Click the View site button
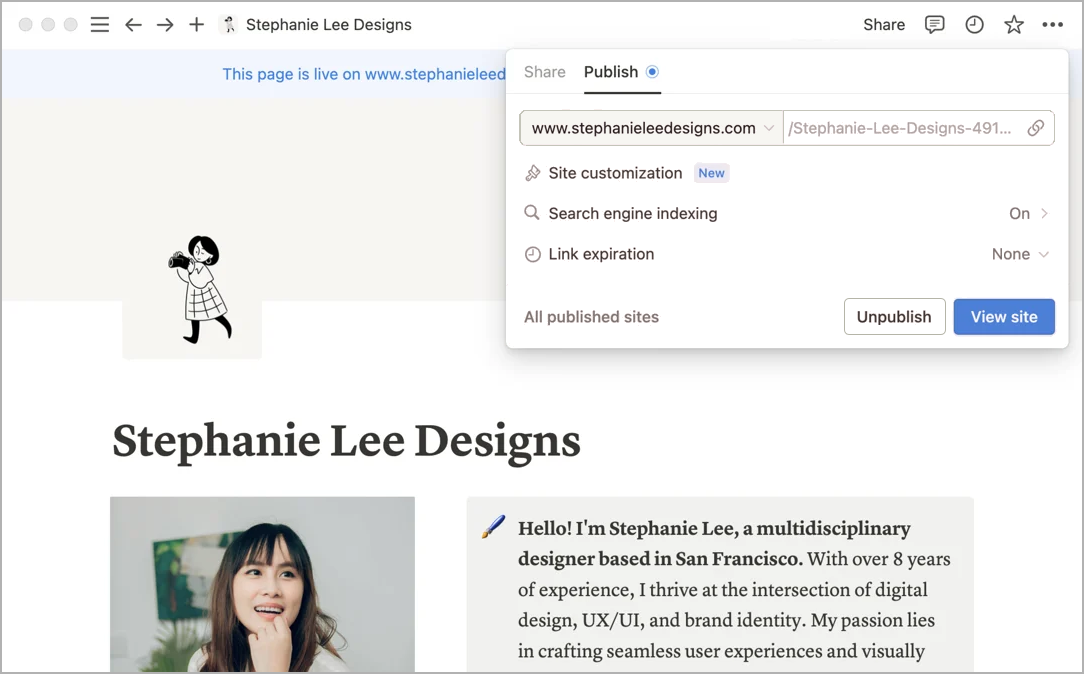Viewport: 1084px width, 674px height. coord(1004,316)
